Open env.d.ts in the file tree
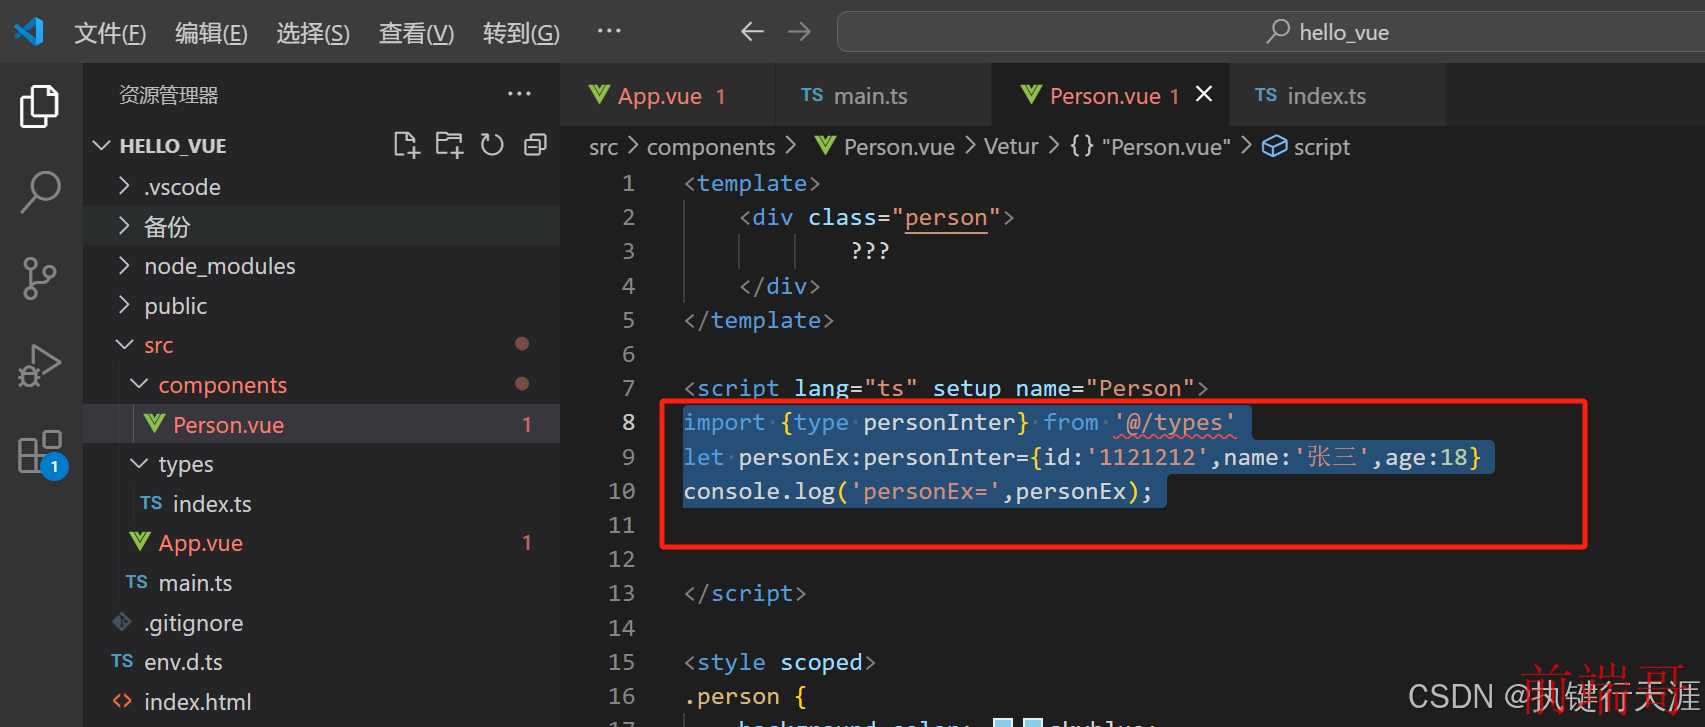This screenshot has width=1705, height=727. click(x=321, y=662)
